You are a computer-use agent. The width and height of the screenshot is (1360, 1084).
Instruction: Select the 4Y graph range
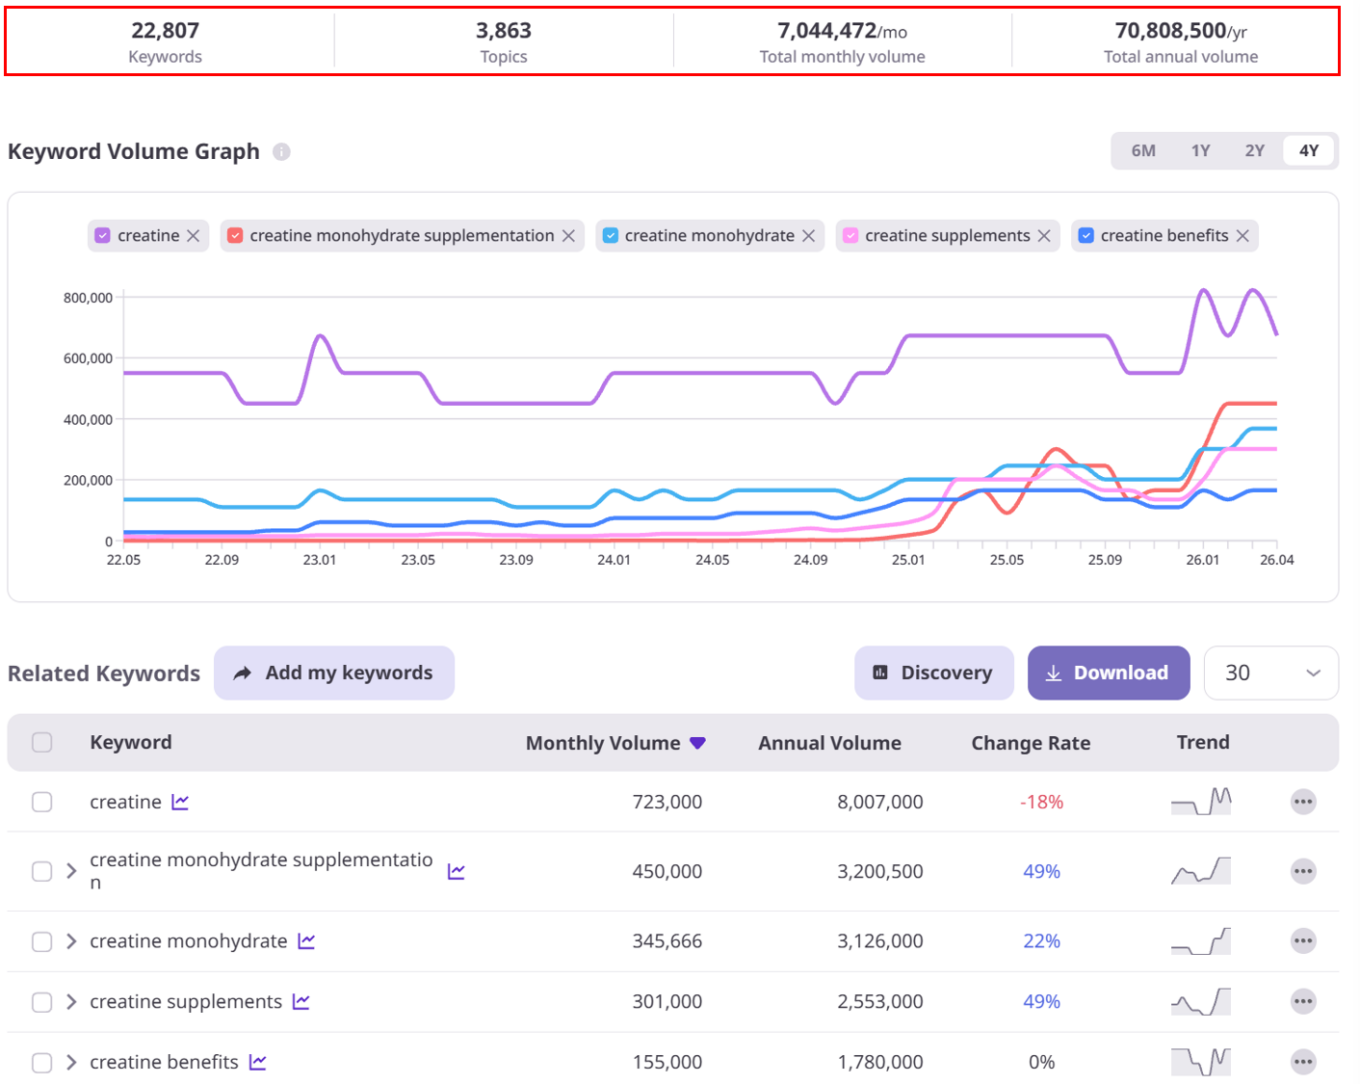(1309, 151)
